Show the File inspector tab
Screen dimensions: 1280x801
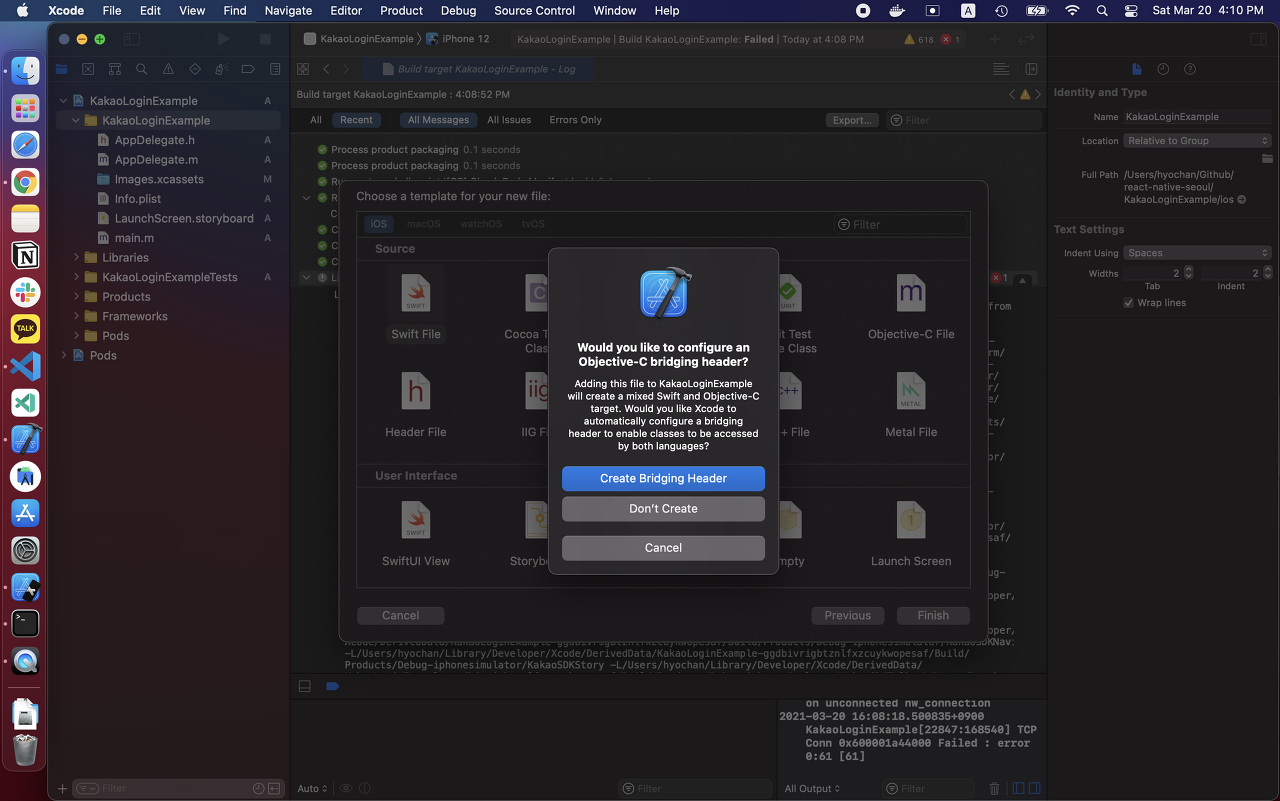pos(1136,69)
